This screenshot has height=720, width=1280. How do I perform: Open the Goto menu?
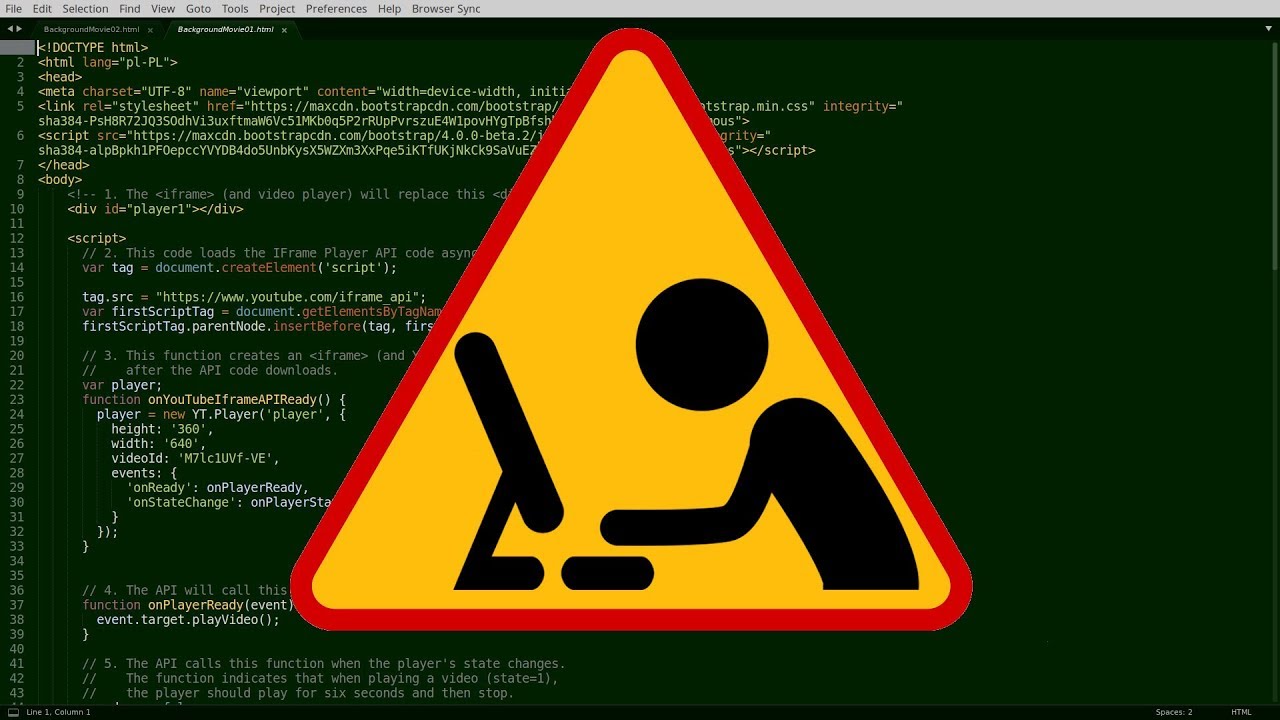click(x=198, y=8)
